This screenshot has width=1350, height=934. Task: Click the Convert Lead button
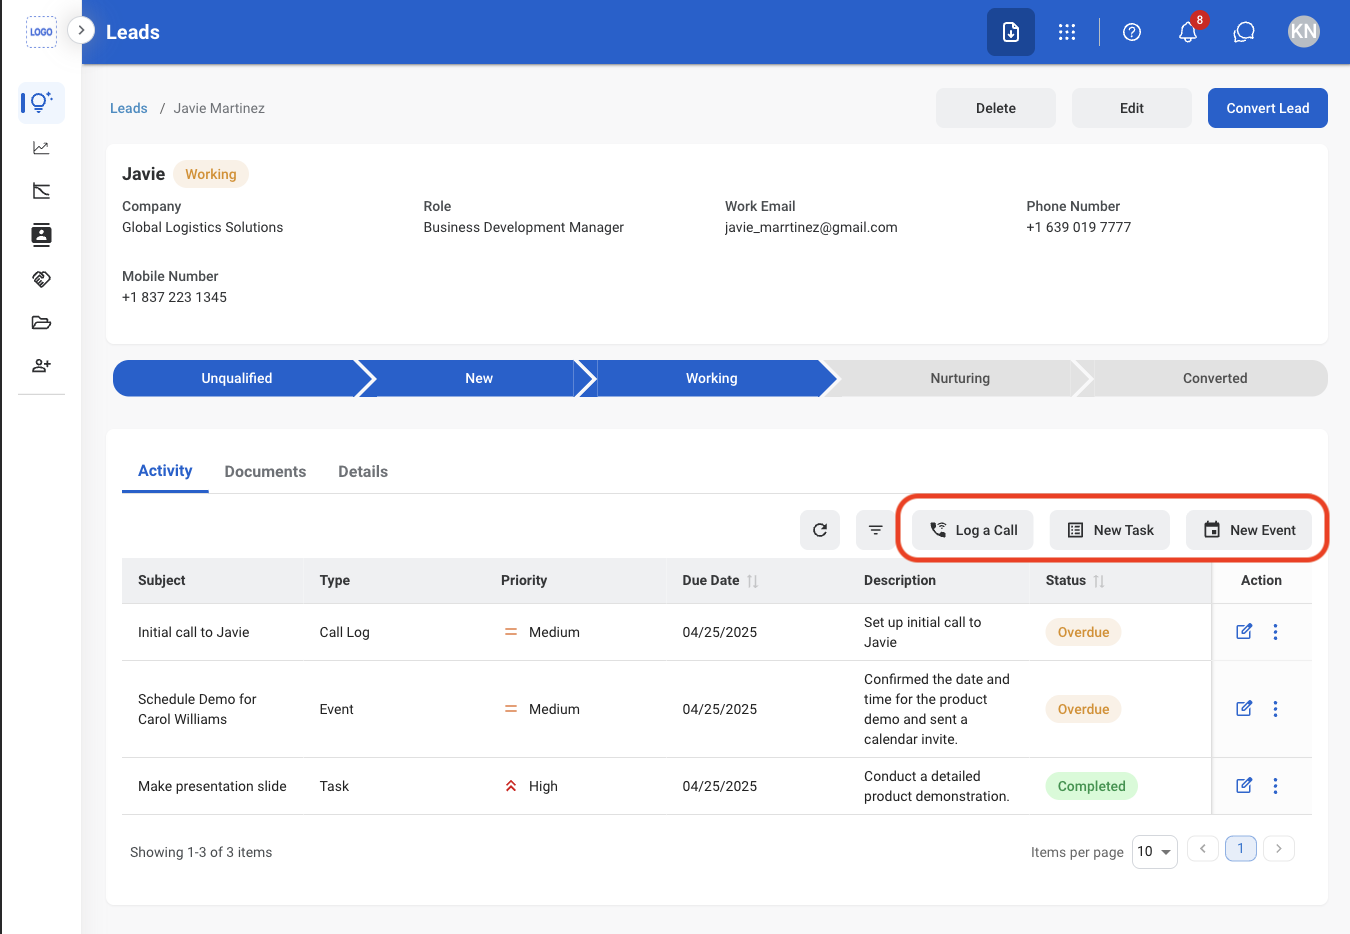1267,108
